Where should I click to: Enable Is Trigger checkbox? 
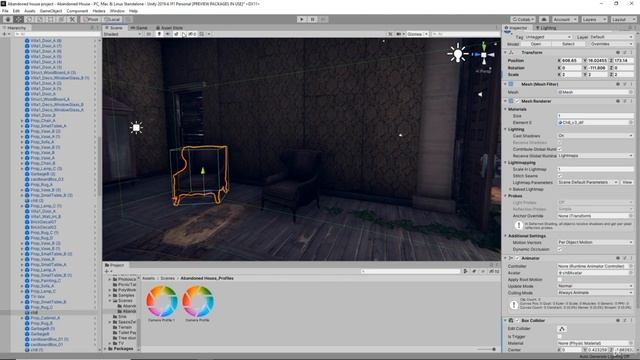point(560,336)
